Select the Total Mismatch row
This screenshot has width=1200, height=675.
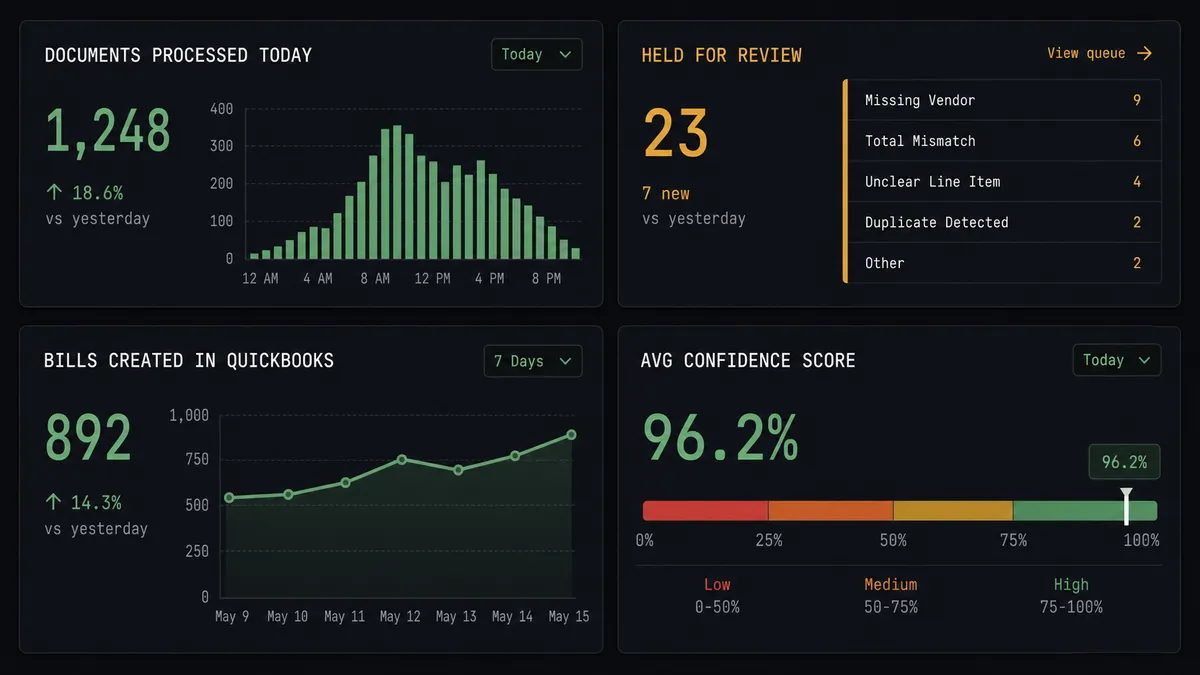1004,141
